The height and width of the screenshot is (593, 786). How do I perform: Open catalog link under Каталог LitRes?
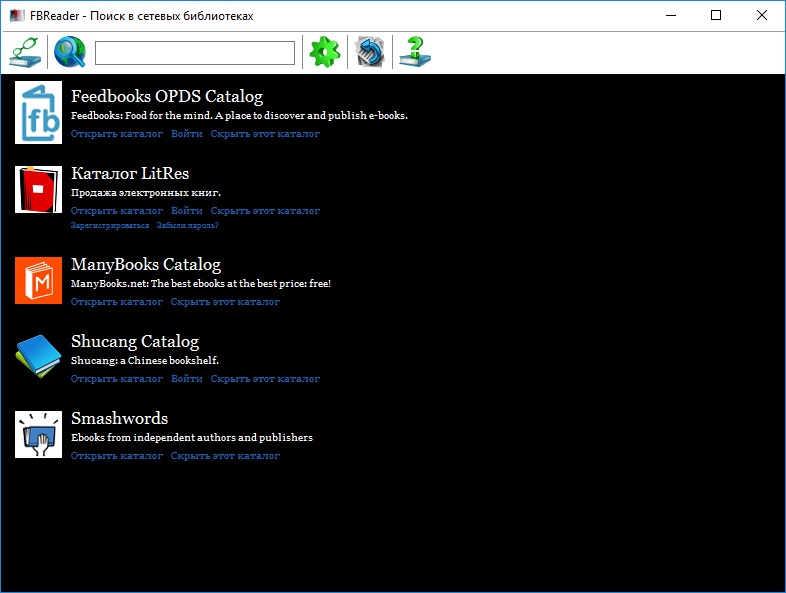tap(117, 211)
